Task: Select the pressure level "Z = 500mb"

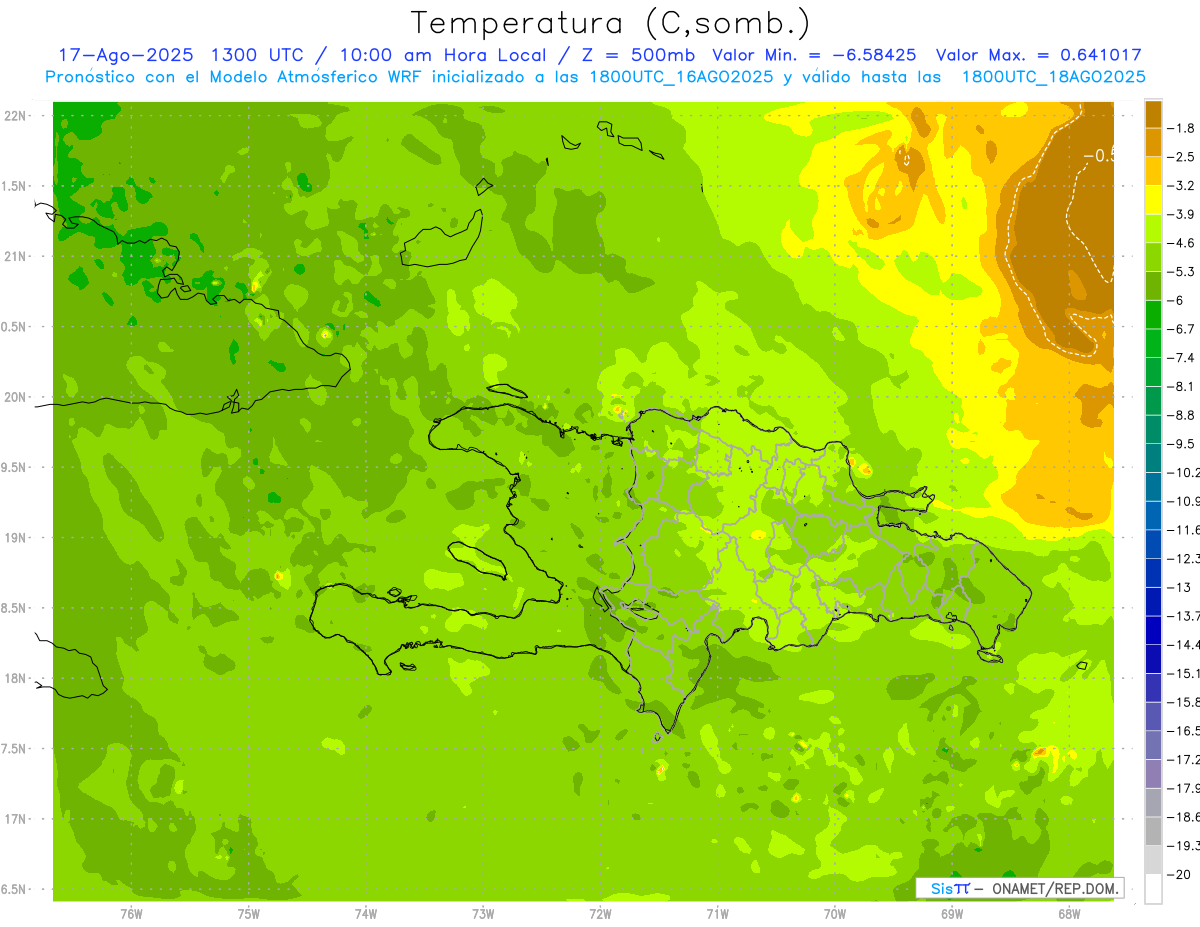Action: pyautogui.click(x=639, y=55)
